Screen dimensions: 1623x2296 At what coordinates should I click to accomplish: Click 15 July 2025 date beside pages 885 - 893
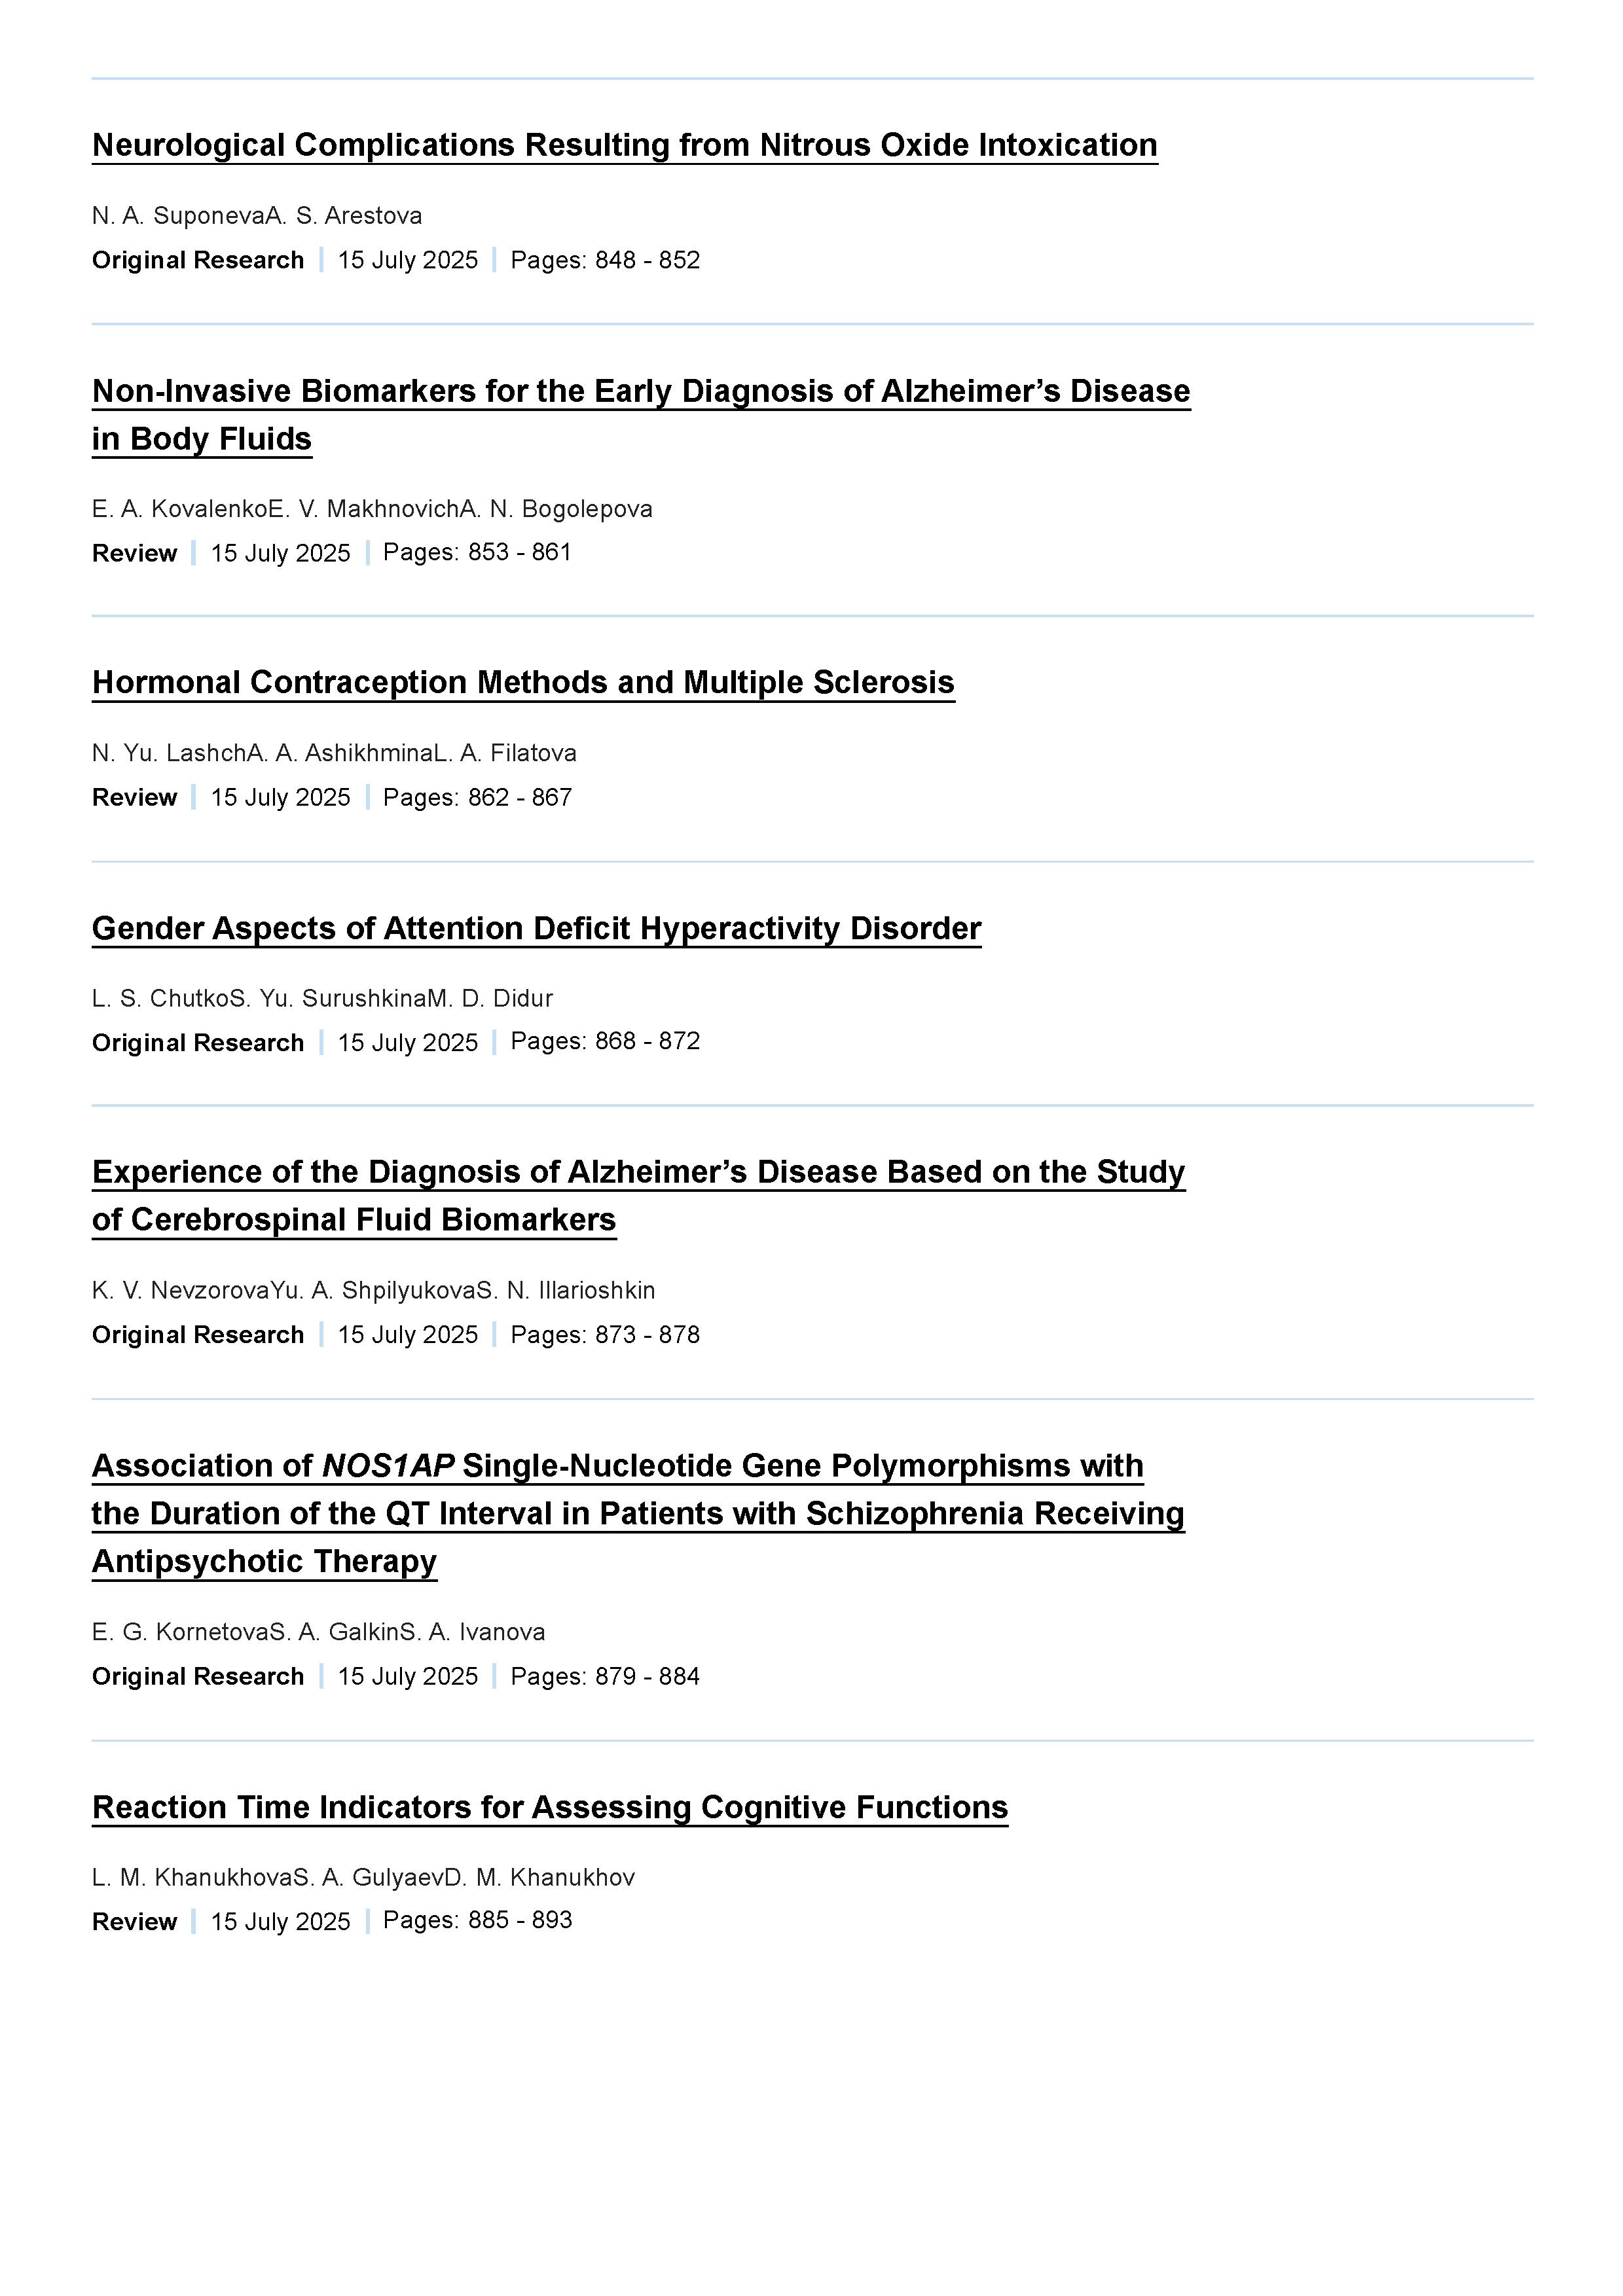point(281,1921)
